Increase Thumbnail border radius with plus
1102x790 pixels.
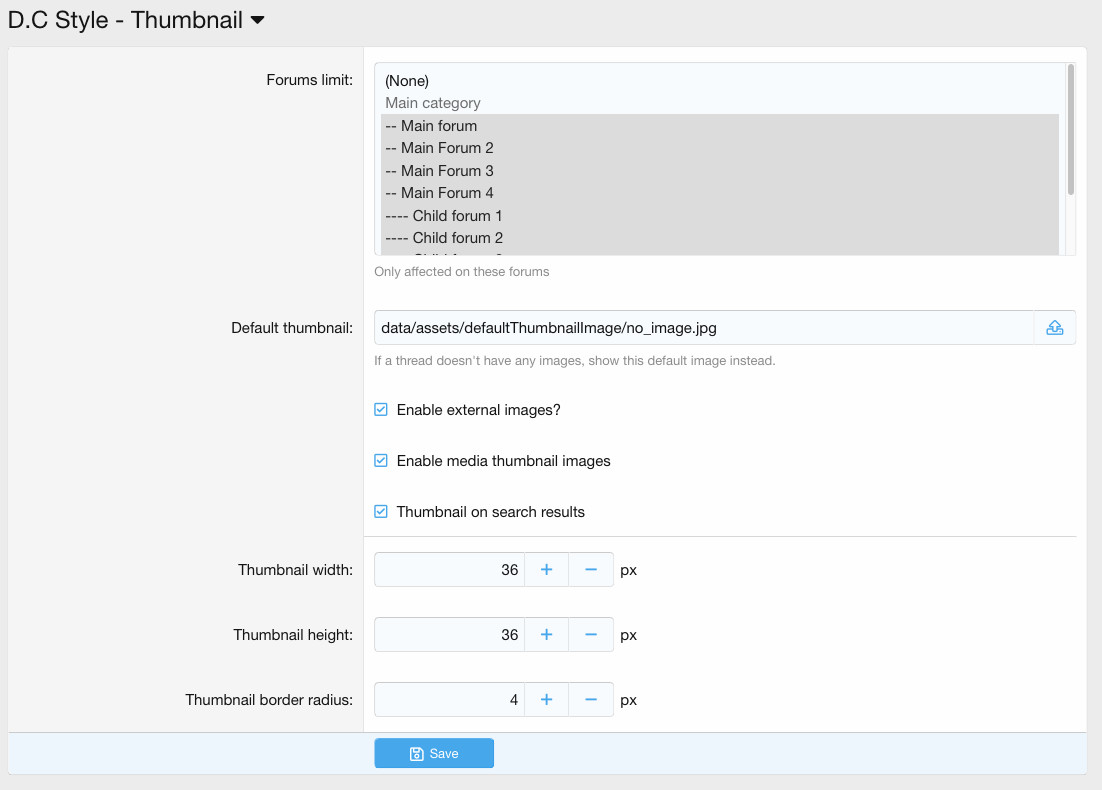tap(546, 700)
